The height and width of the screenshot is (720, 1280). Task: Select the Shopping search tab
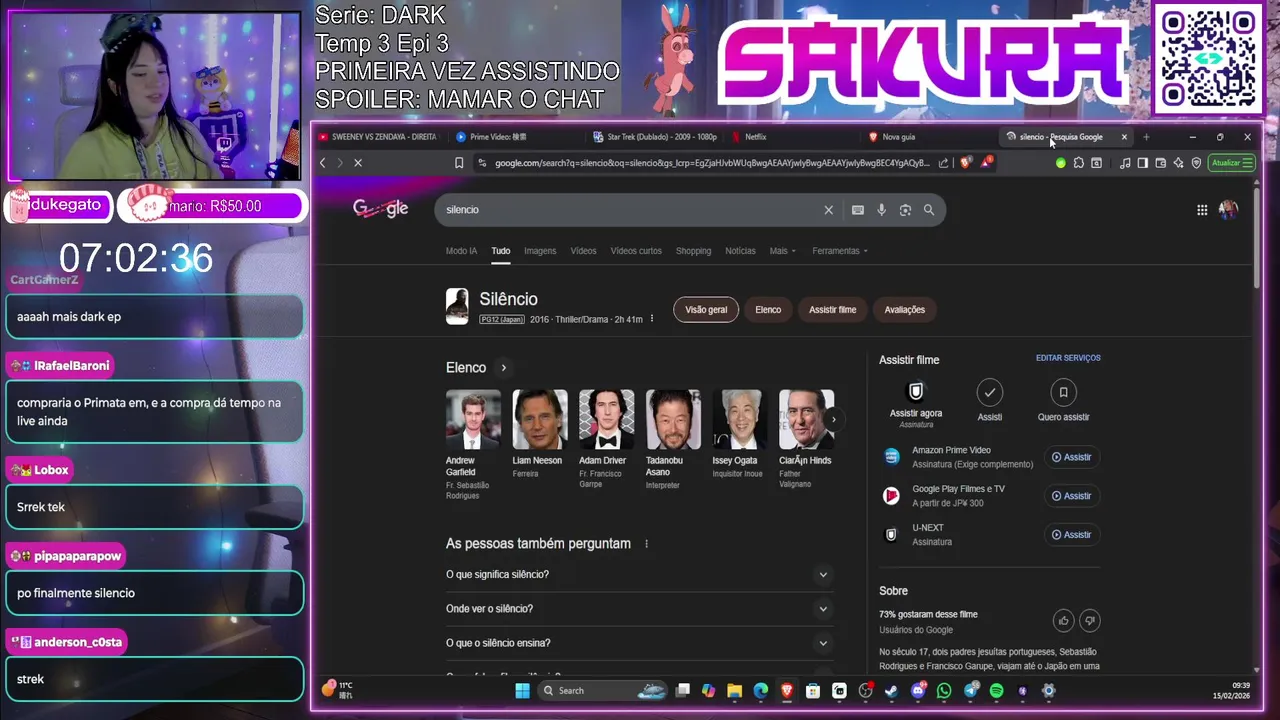coord(693,251)
